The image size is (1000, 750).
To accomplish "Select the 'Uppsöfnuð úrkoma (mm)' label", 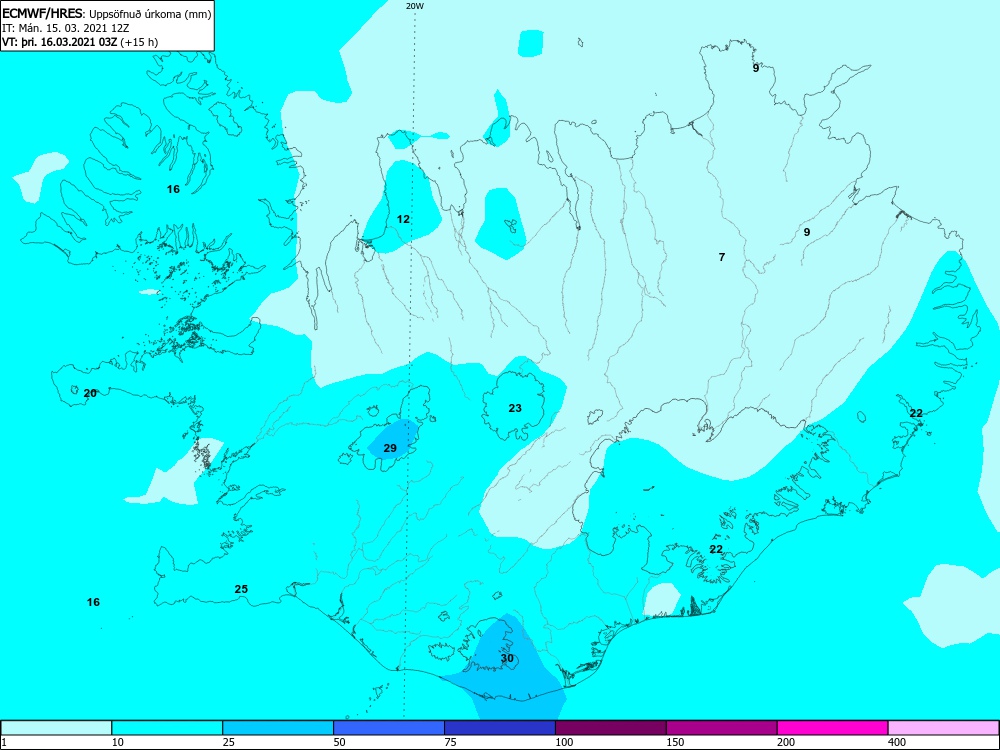I will tap(150, 14).
